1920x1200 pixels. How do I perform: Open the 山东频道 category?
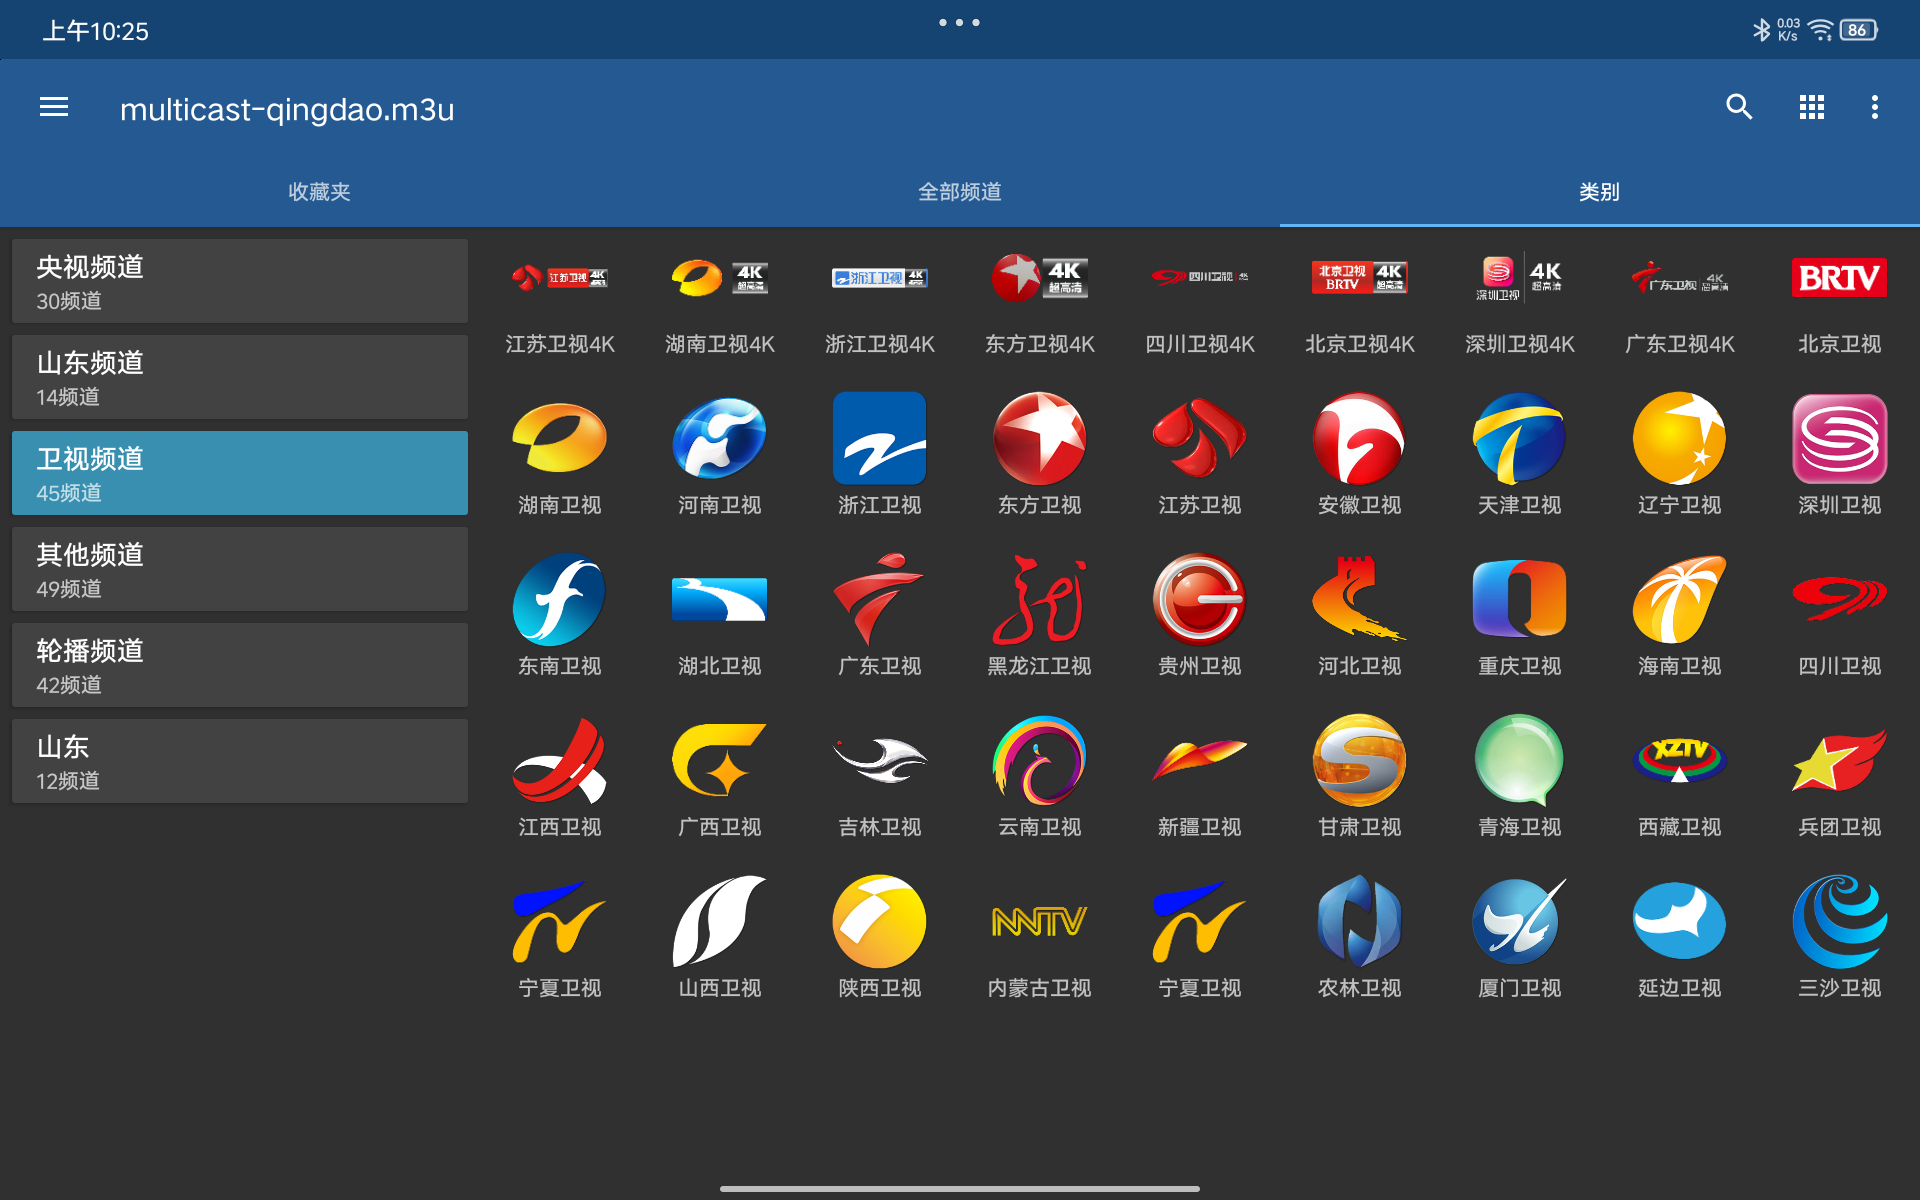tap(239, 377)
